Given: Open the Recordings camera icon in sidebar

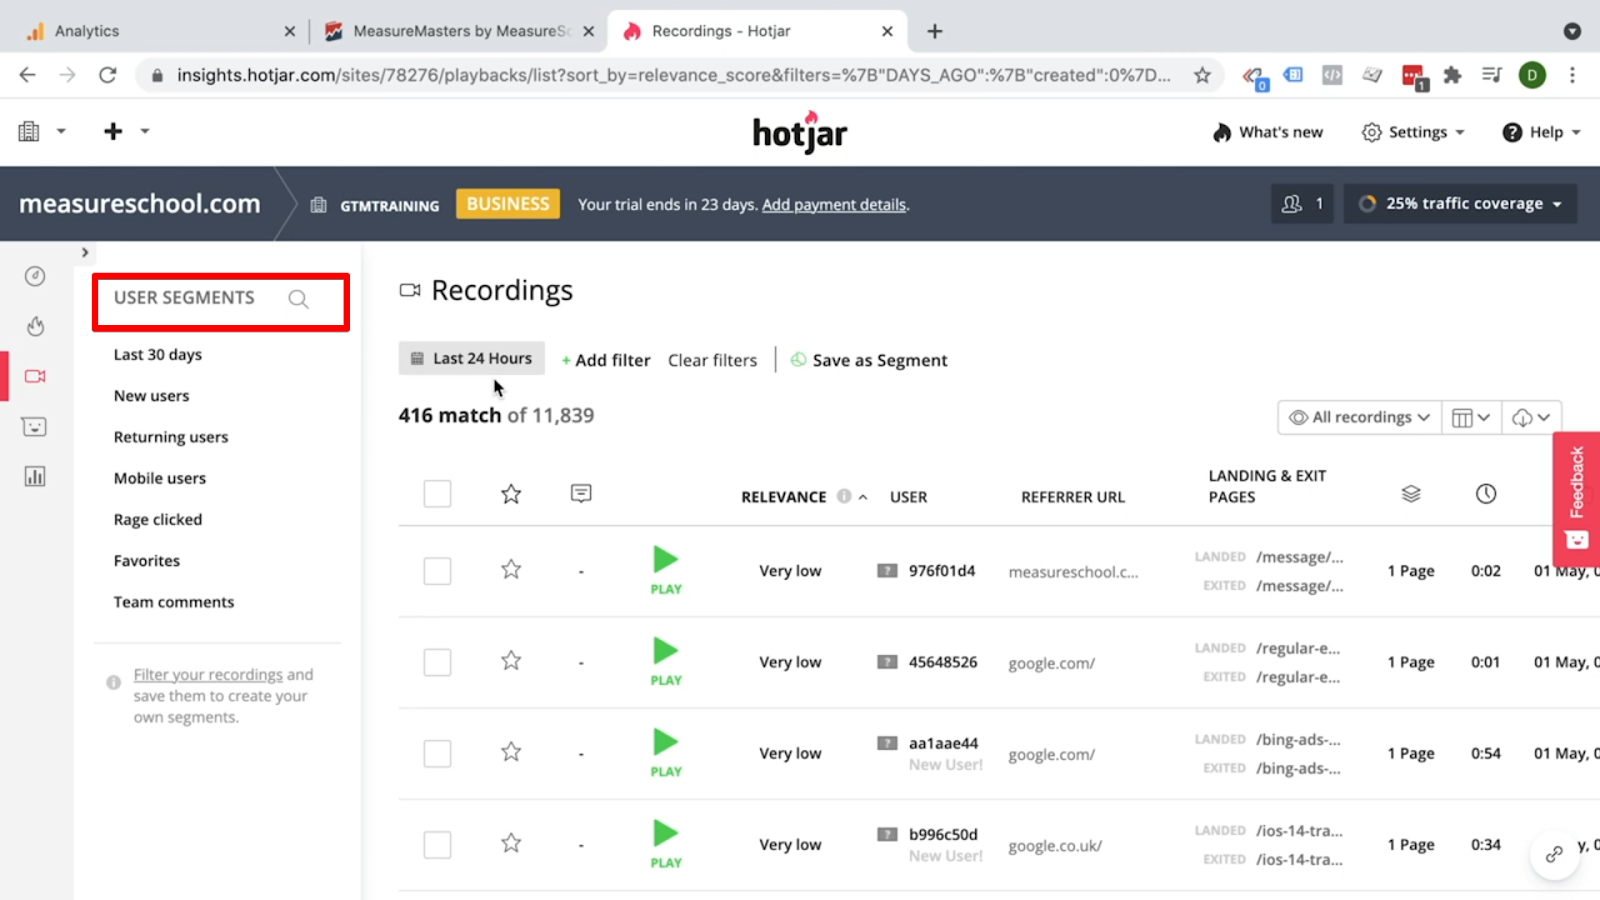Looking at the screenshot, I should [x=35, y=376].
